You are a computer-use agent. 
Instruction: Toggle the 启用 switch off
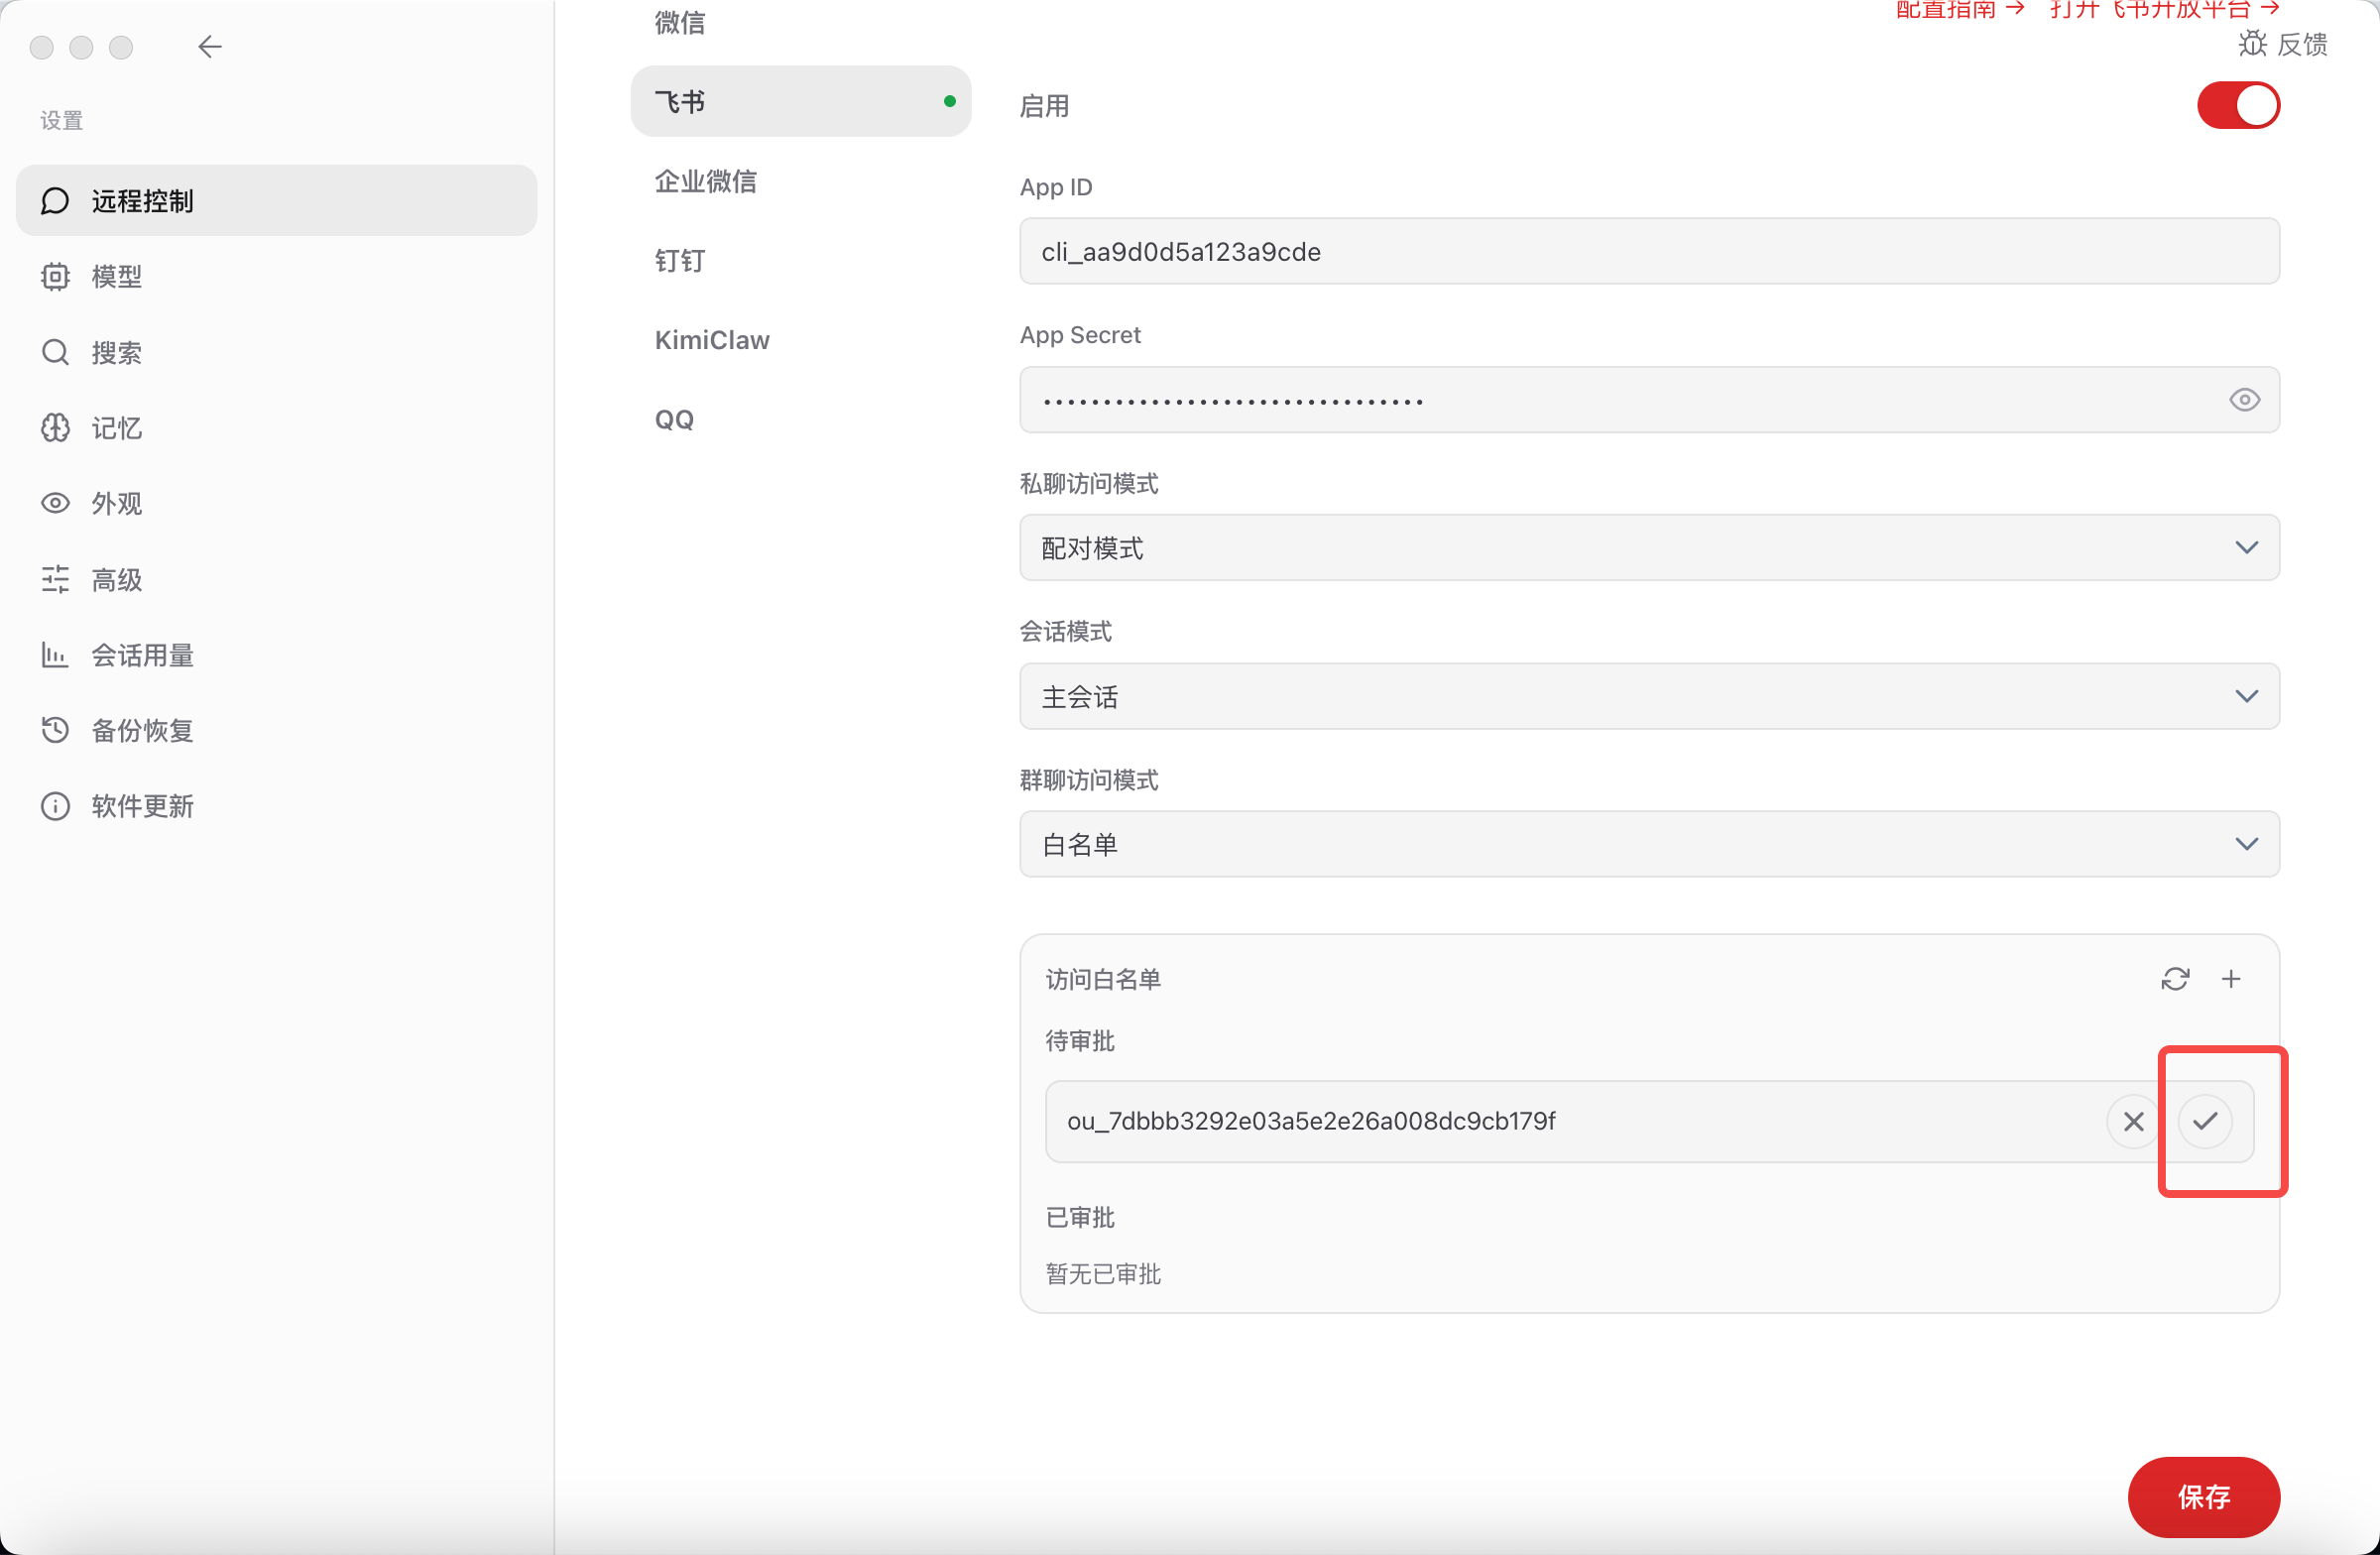coord(2238,105)
